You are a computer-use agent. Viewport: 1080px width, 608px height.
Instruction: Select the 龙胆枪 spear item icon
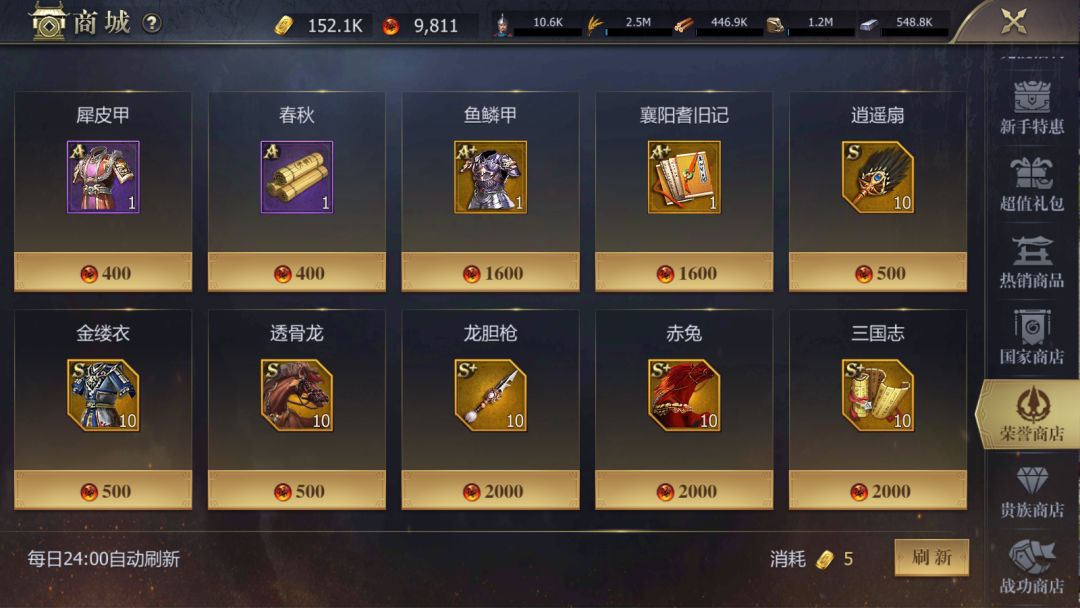point(490,395)
